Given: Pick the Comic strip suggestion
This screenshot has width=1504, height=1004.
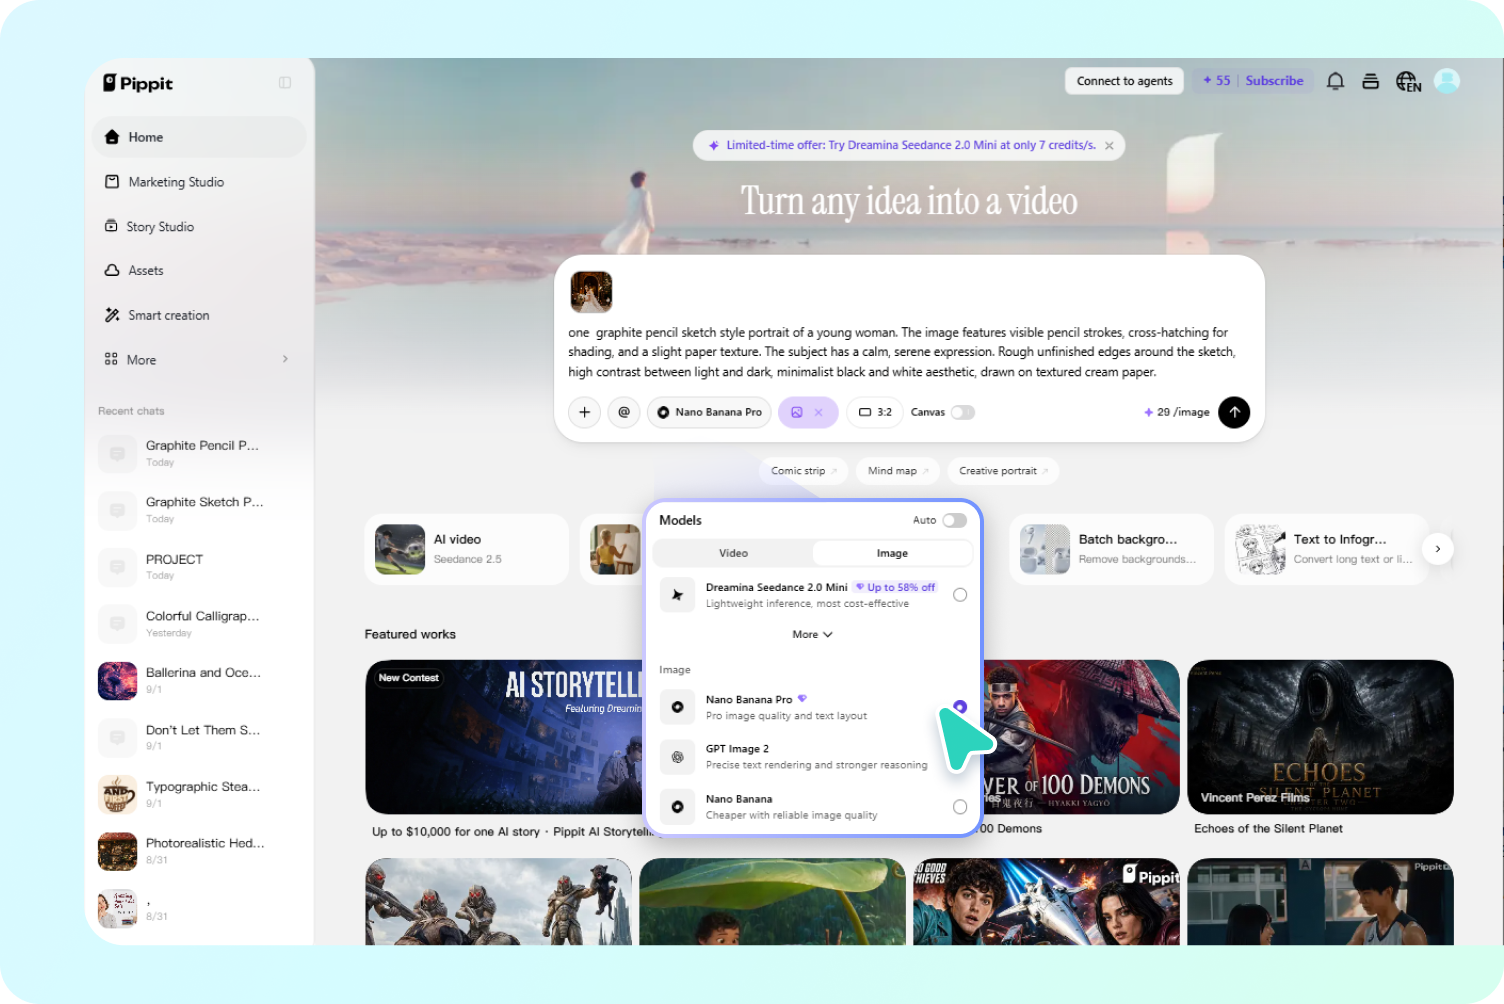Looking at the screenshot, I should [x=804, y=471].
